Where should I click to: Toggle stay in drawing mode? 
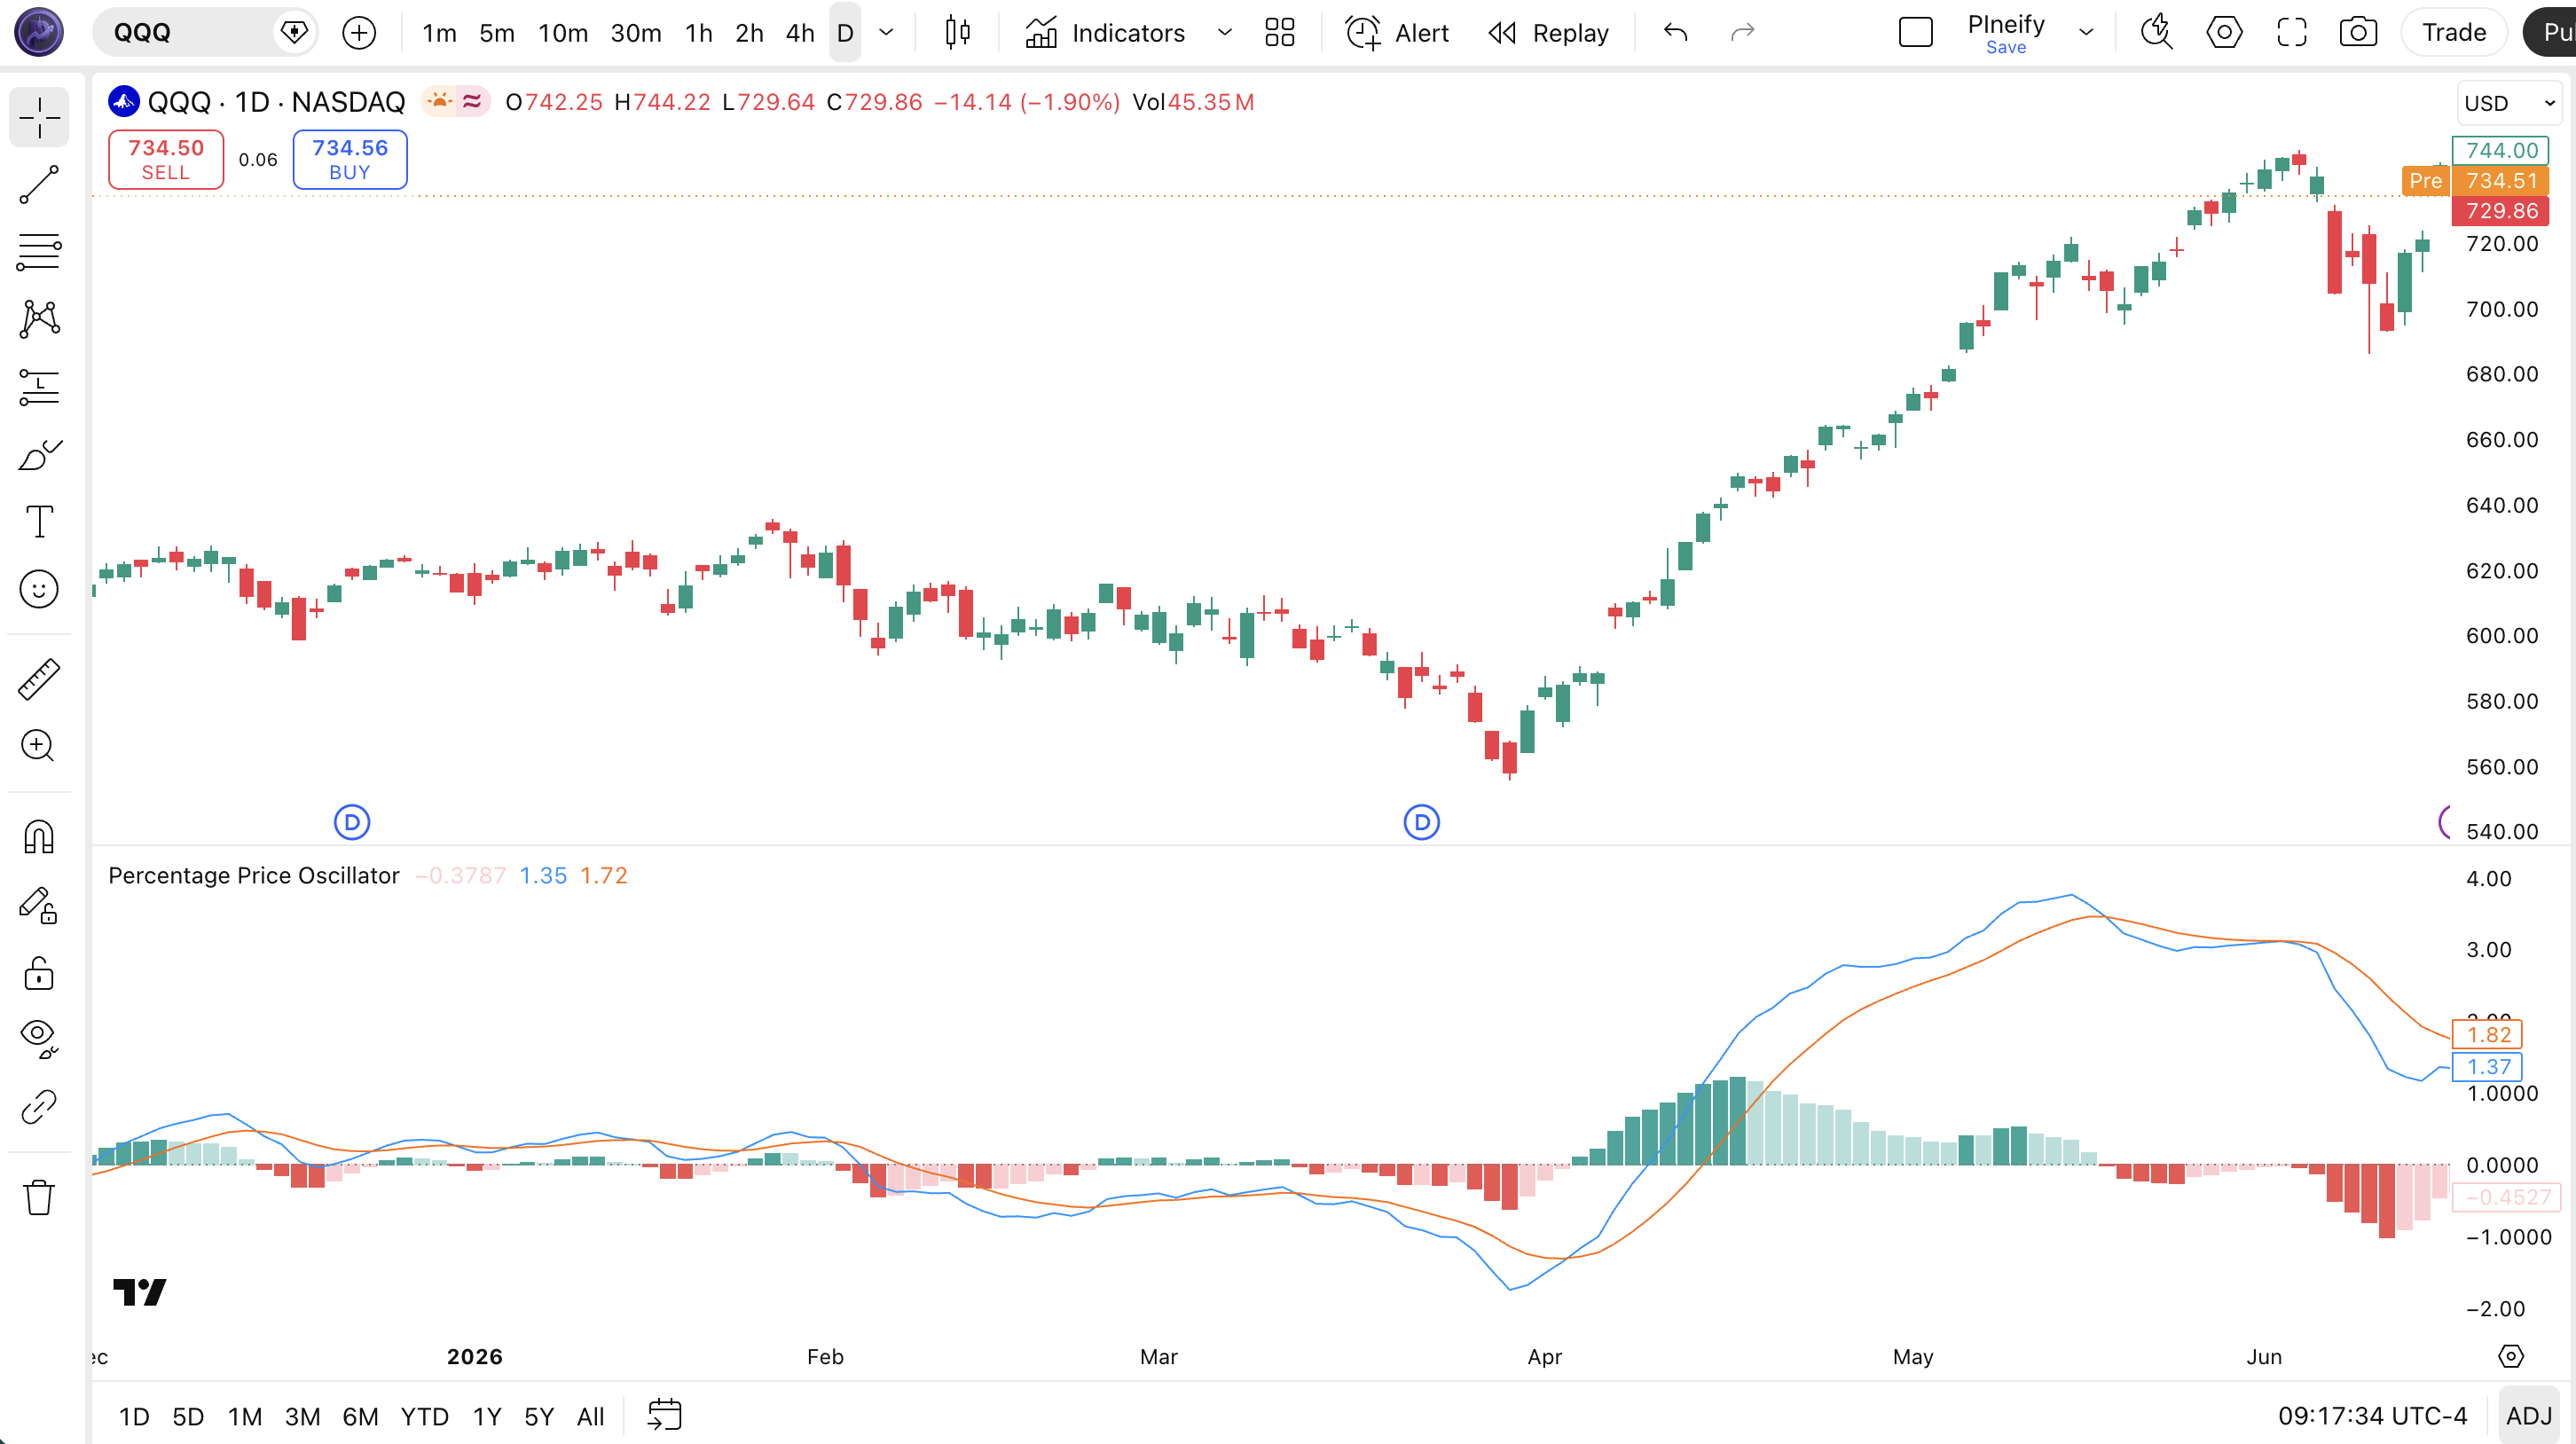coord(39,905)
